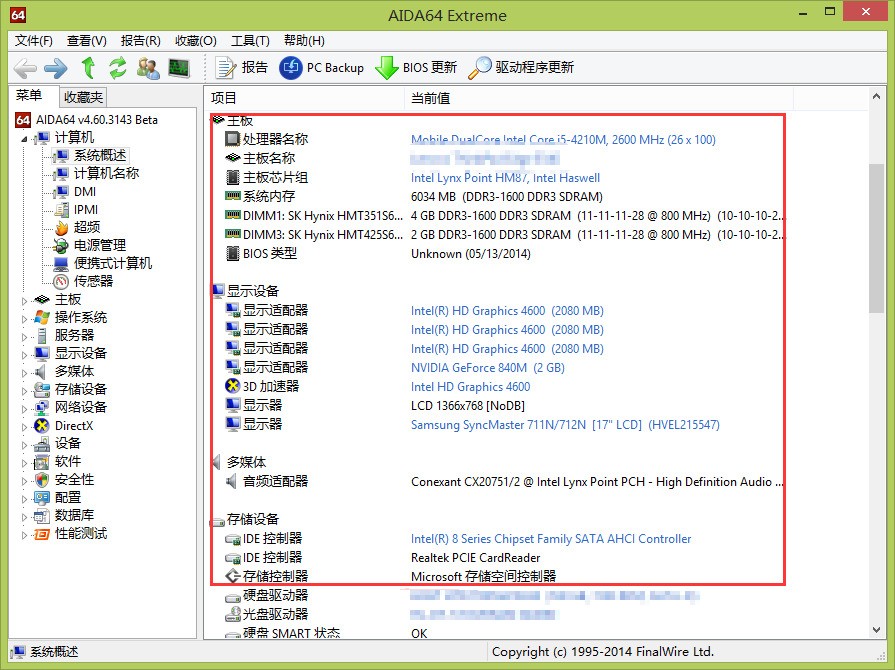
Task: Expand the 显示设备 tree node
Action: (x=25, y=354)
